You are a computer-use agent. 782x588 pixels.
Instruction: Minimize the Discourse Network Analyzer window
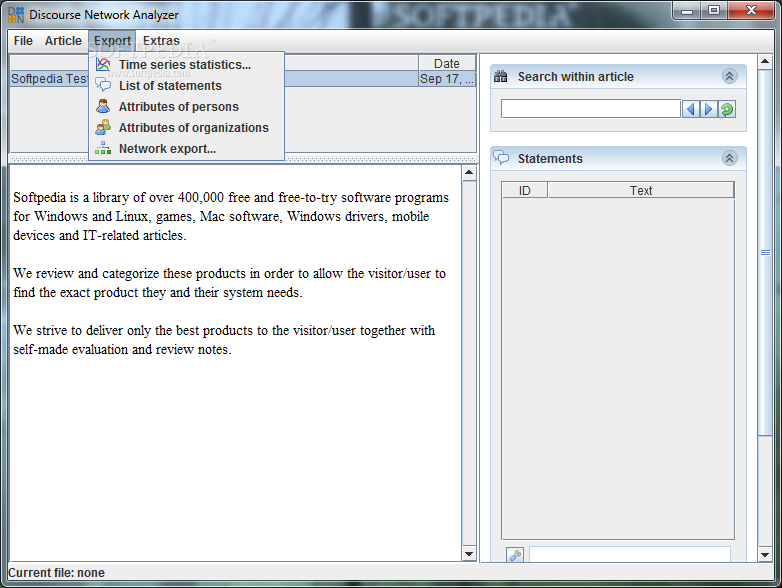[x=687, y=10]
